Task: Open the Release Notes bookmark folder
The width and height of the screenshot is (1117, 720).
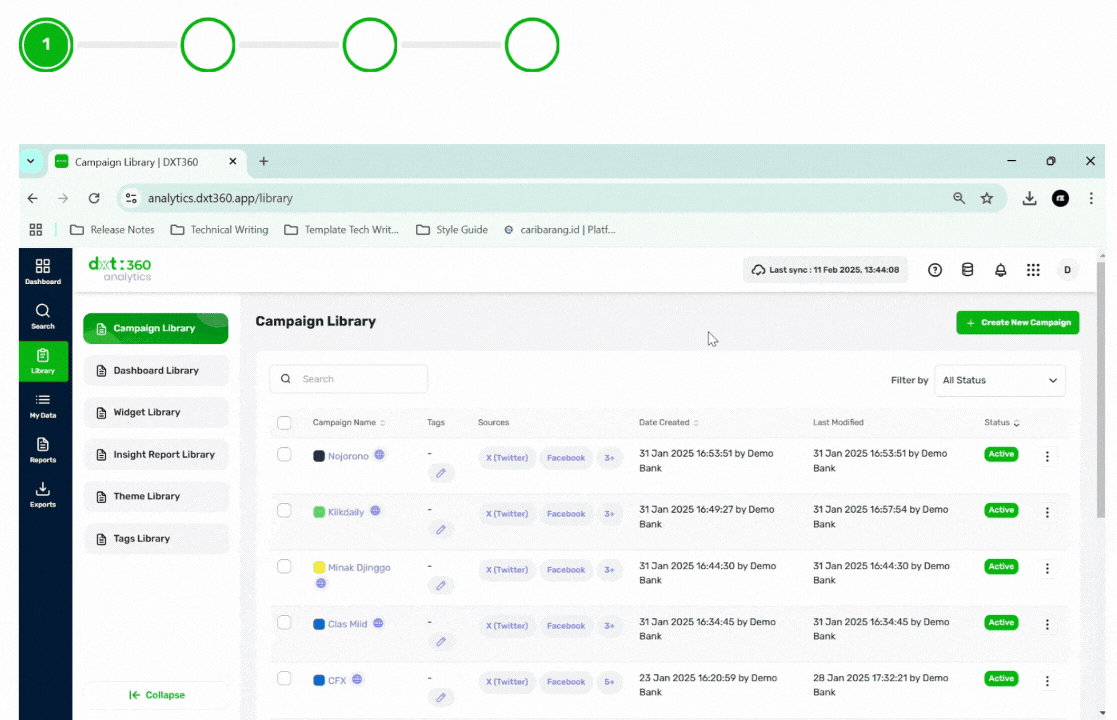Action: (113, 229)
